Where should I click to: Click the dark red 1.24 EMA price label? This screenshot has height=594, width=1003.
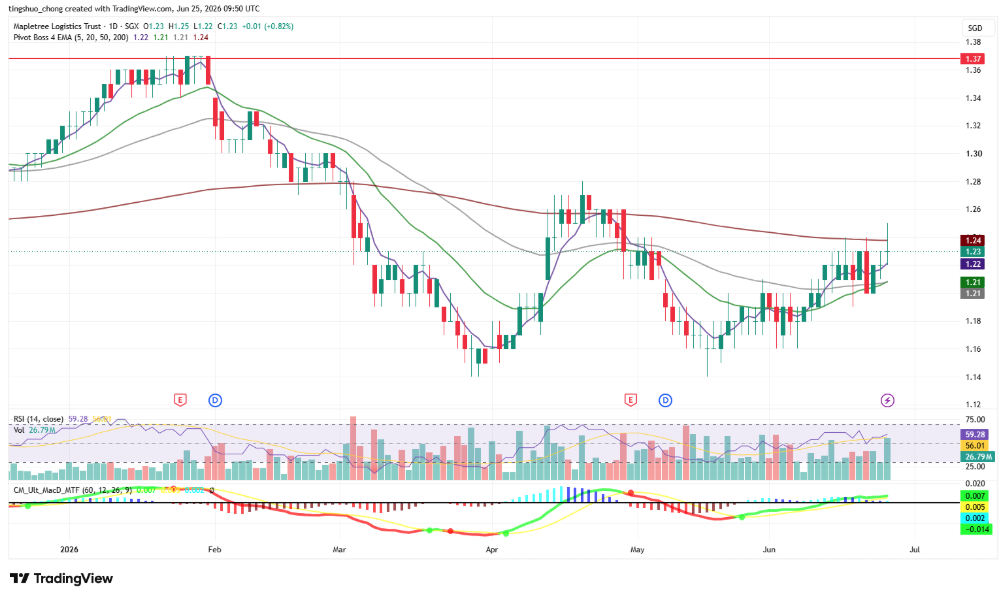[973, 240]
